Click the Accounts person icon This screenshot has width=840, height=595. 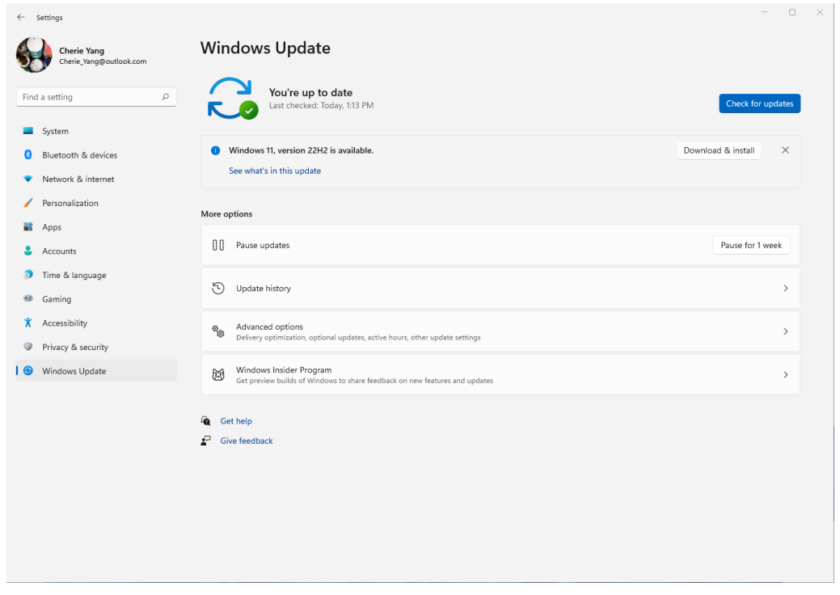(x=28, y=251)
